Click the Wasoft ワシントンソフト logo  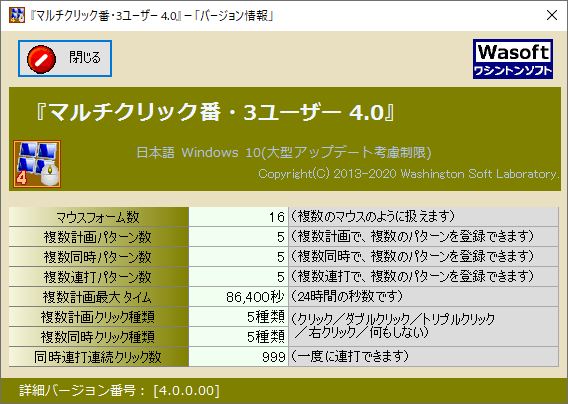pyautogui.click(x=513, y=59)
